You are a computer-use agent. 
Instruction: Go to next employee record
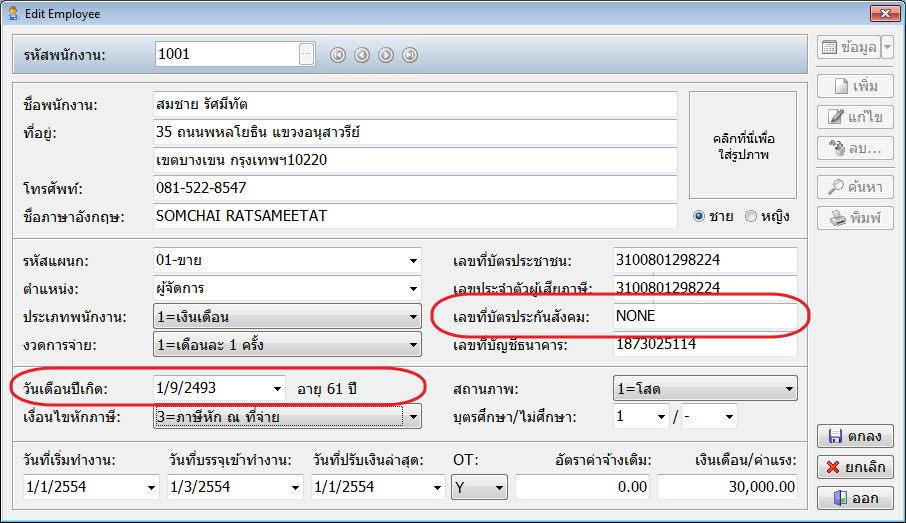click(386, 55)
